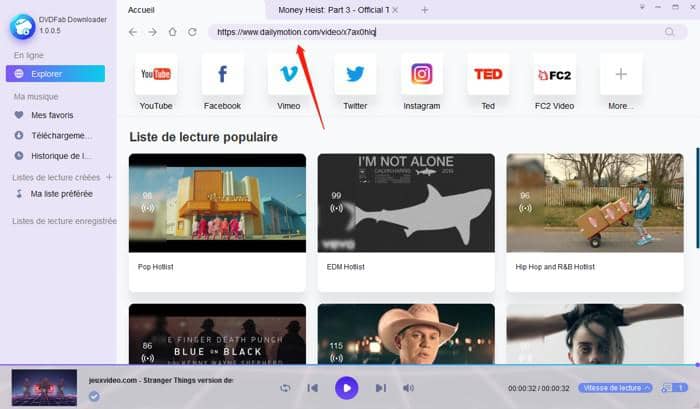Image resolution: width=700 pixels, height=409 pixels.
Task: Click the now-playing Stranger Things thumbnail
Action: tap(44, 388)
